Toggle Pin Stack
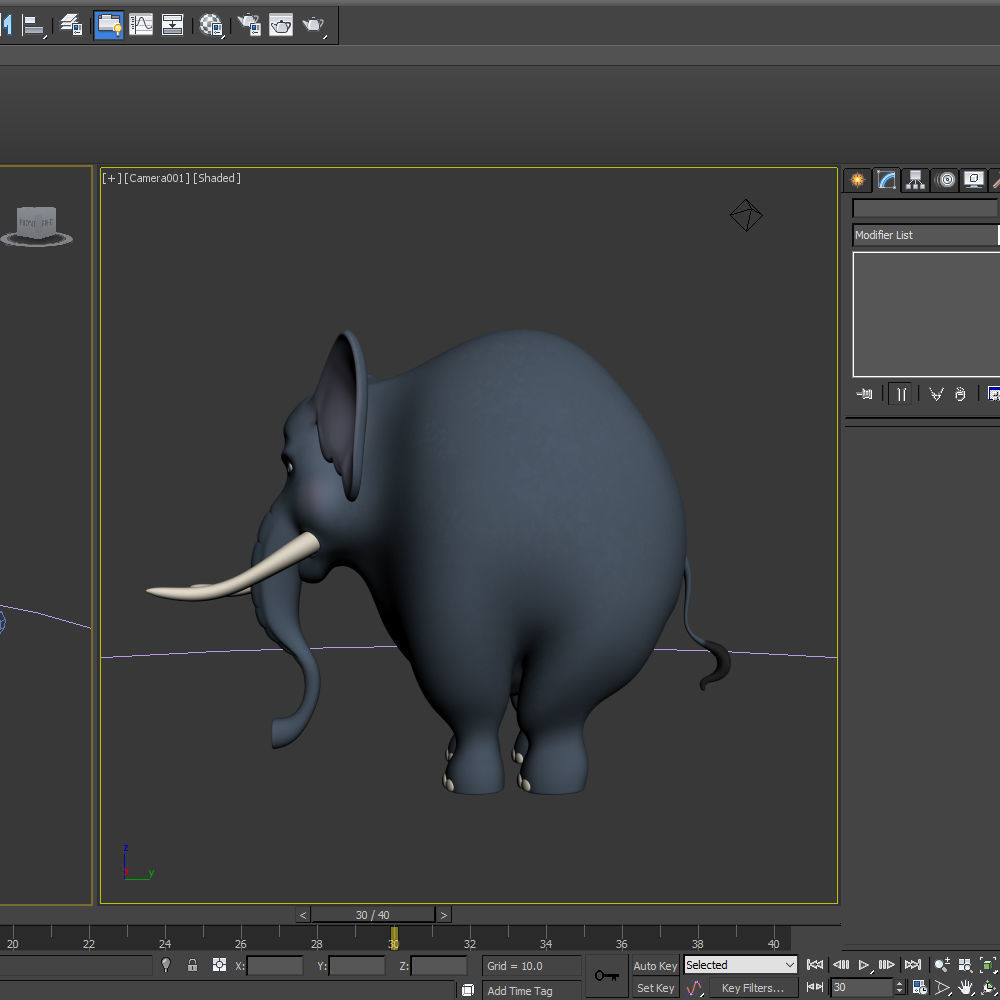The height and width of the screenshot is (1000, 1000). point(864,394)
